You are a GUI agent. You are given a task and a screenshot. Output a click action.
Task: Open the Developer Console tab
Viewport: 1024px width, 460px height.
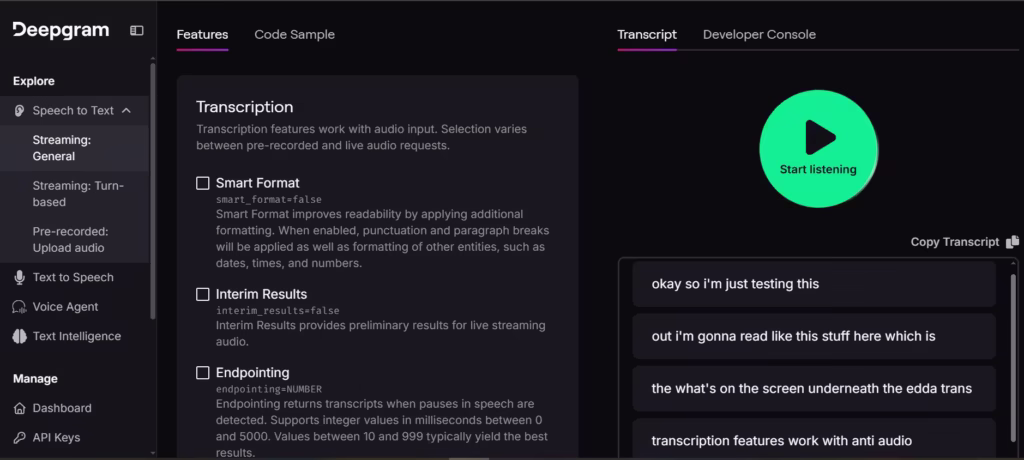click(760, 35)
